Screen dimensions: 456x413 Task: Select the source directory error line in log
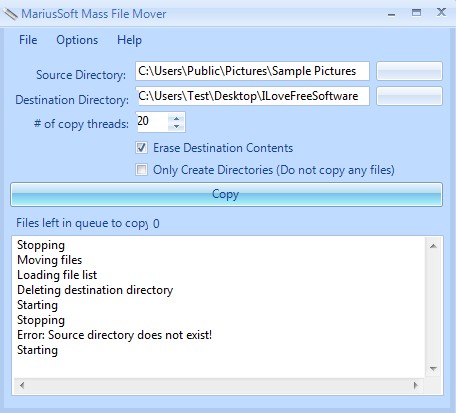114,335
